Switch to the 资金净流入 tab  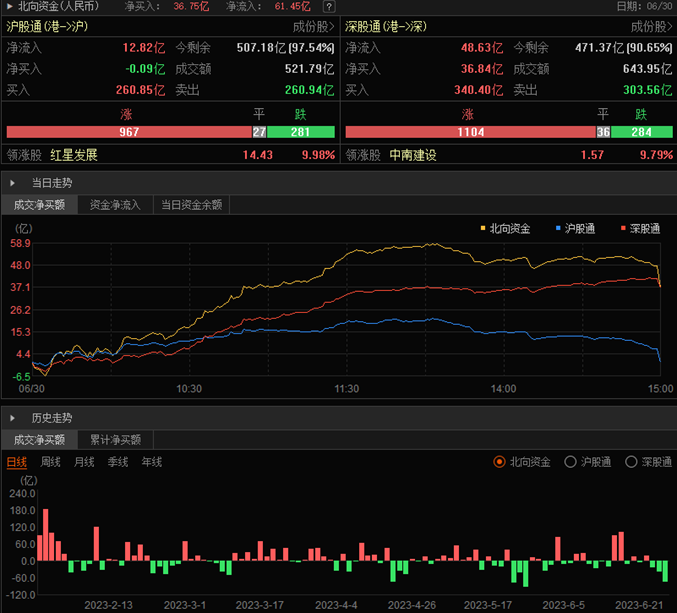pos(114,205)
